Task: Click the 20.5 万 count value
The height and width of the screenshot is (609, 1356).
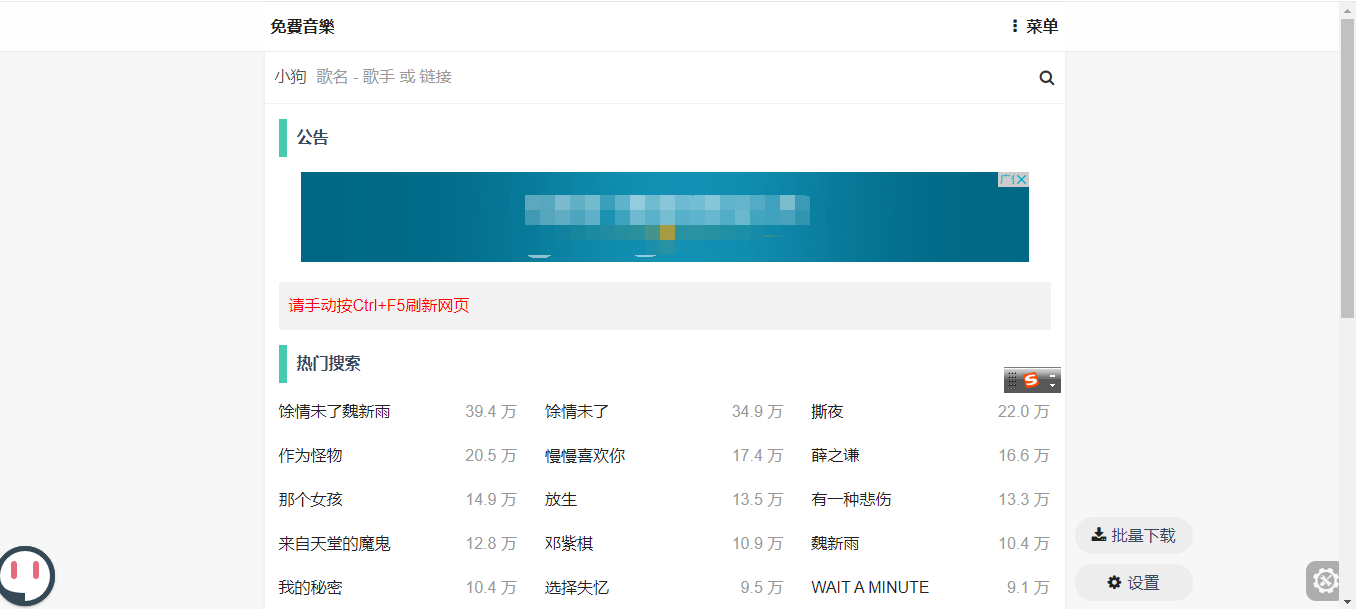Action: (x=491, y=455)
